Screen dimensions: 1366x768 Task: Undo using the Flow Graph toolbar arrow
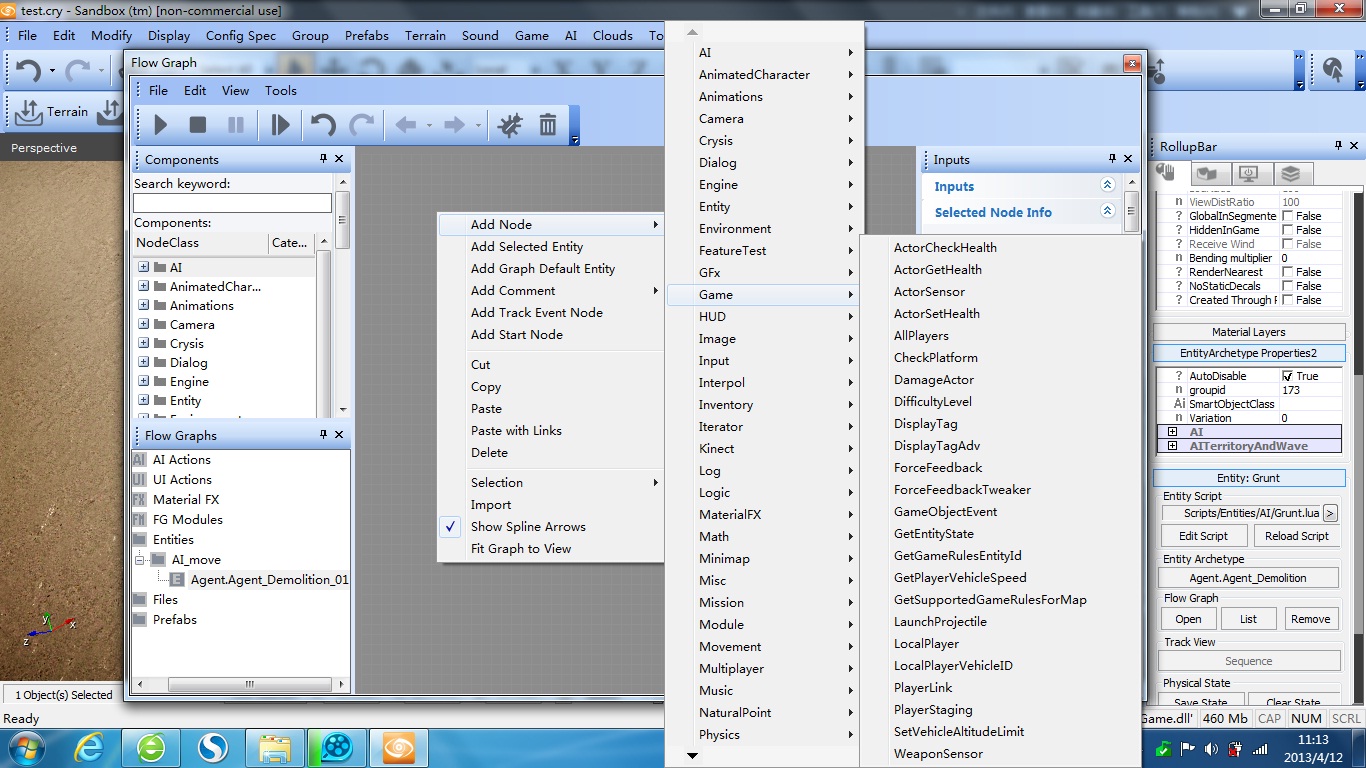[322, 125]
